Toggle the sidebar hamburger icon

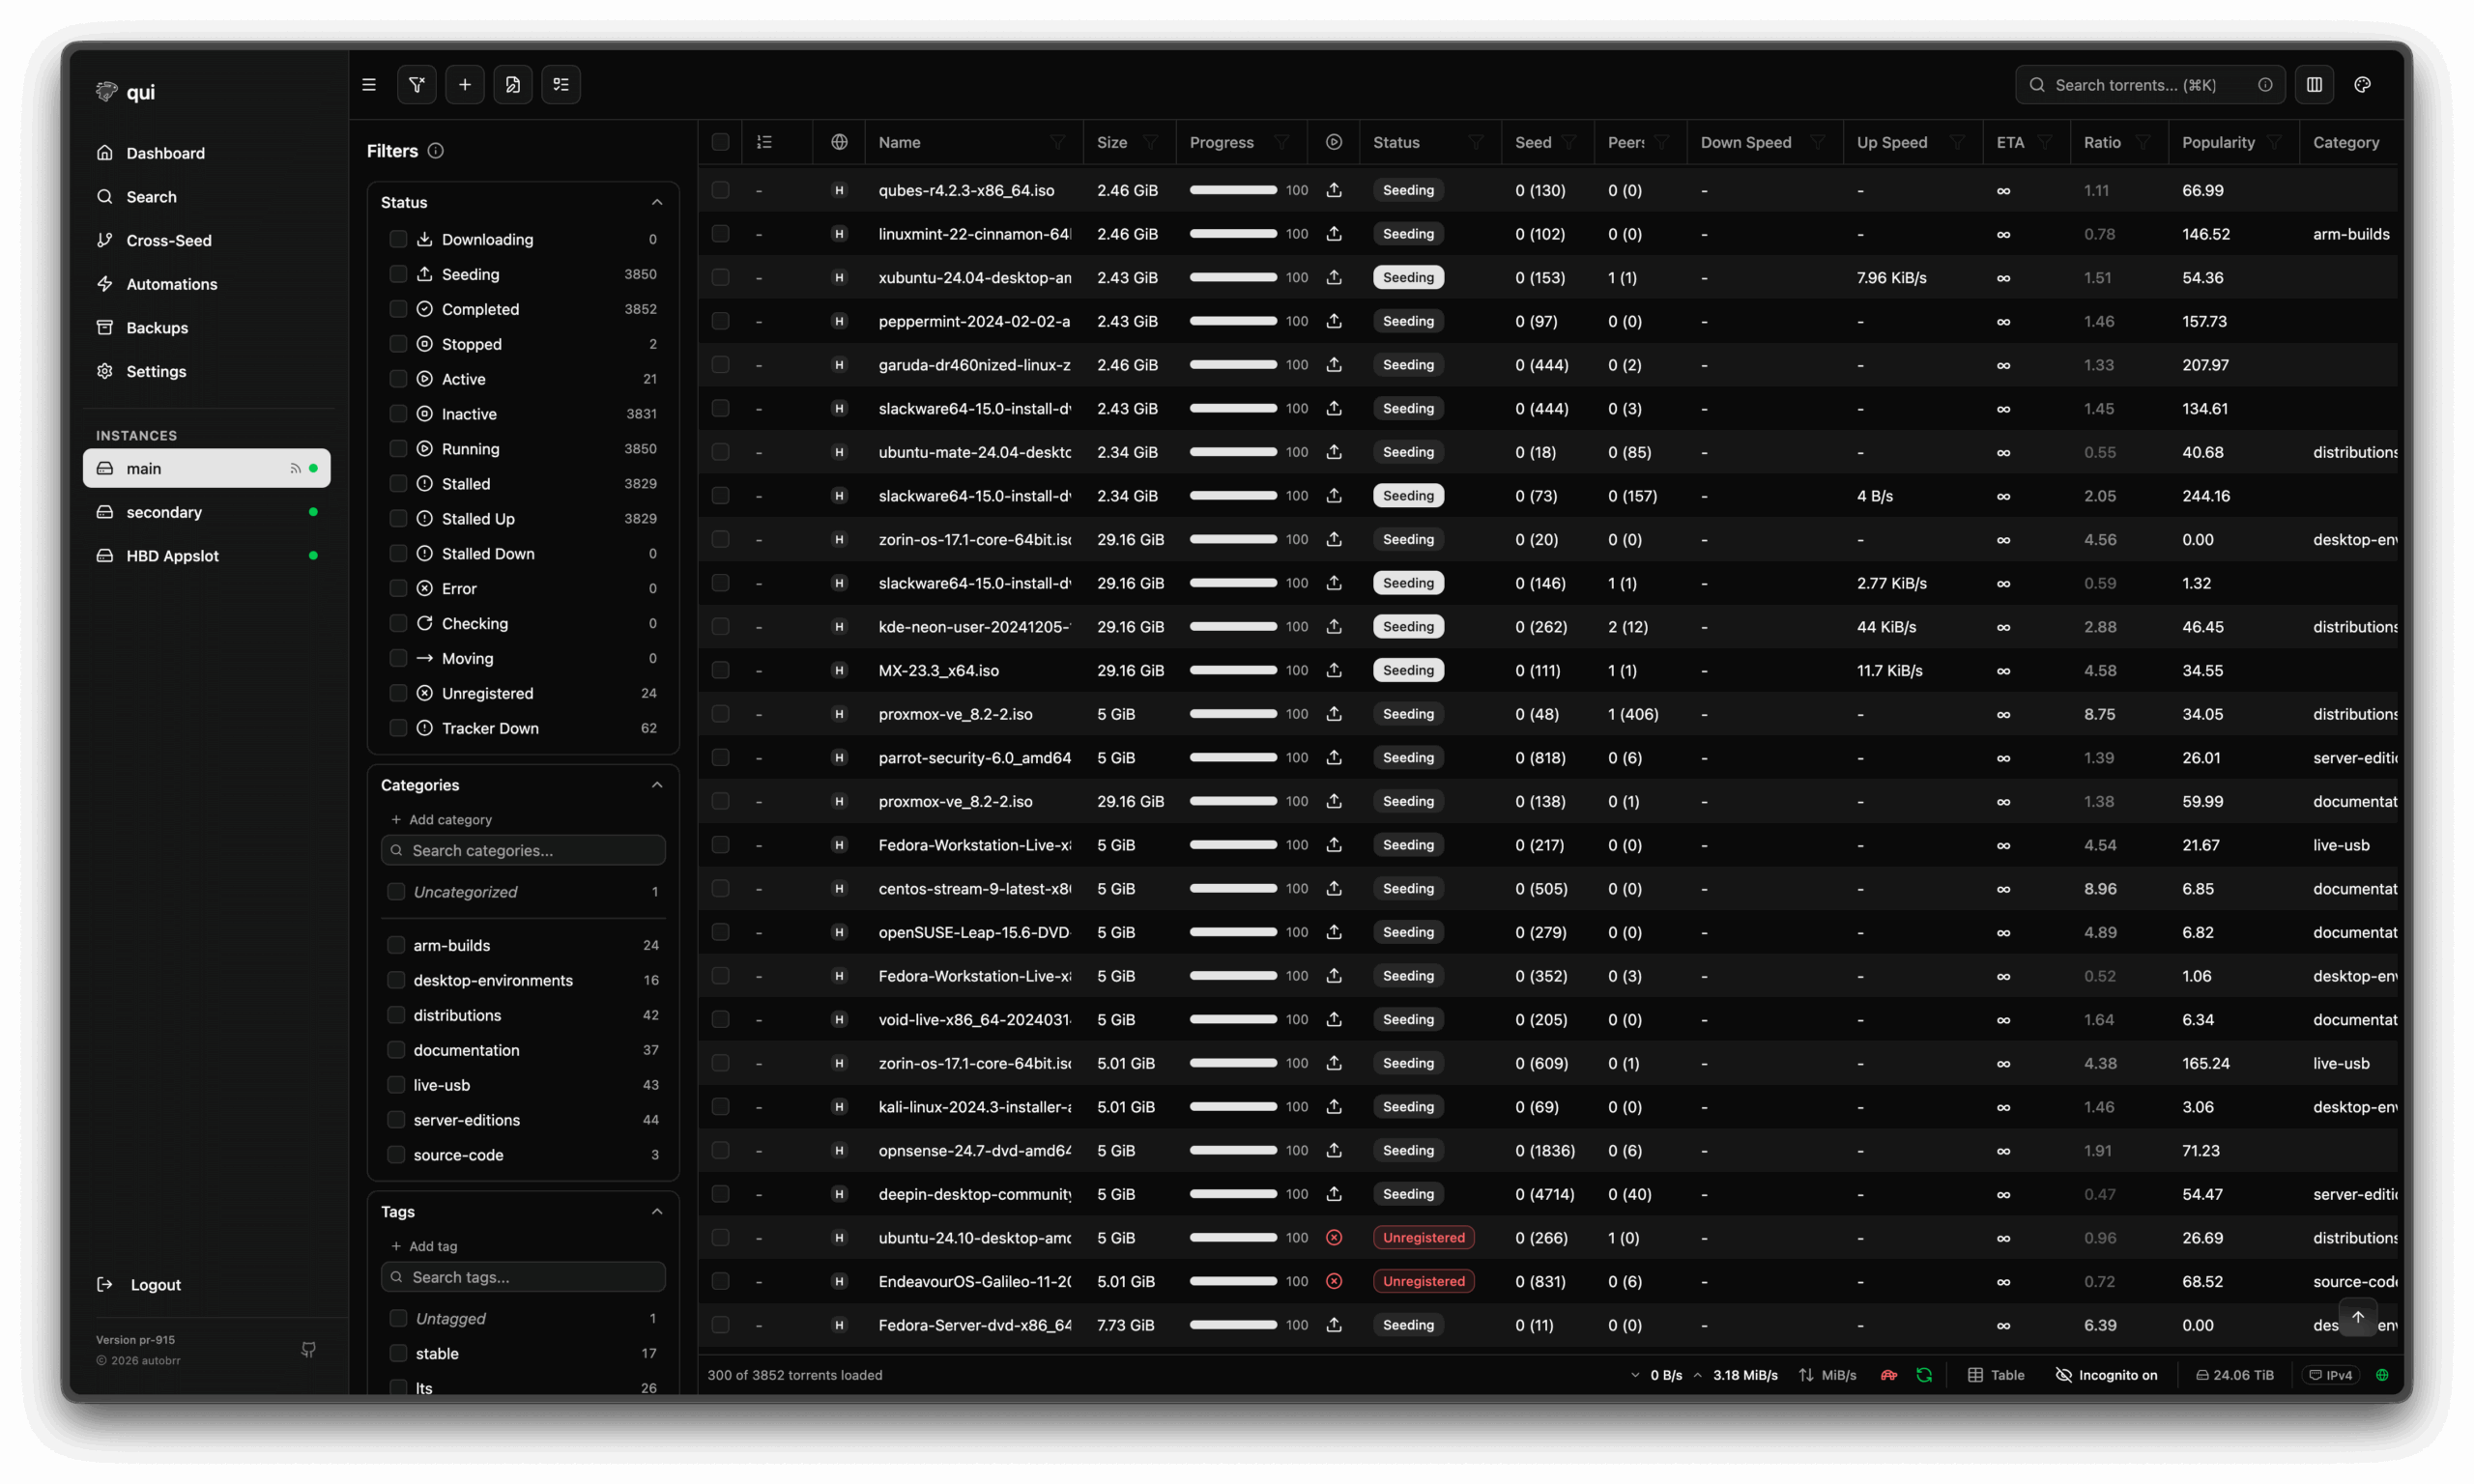369,85
